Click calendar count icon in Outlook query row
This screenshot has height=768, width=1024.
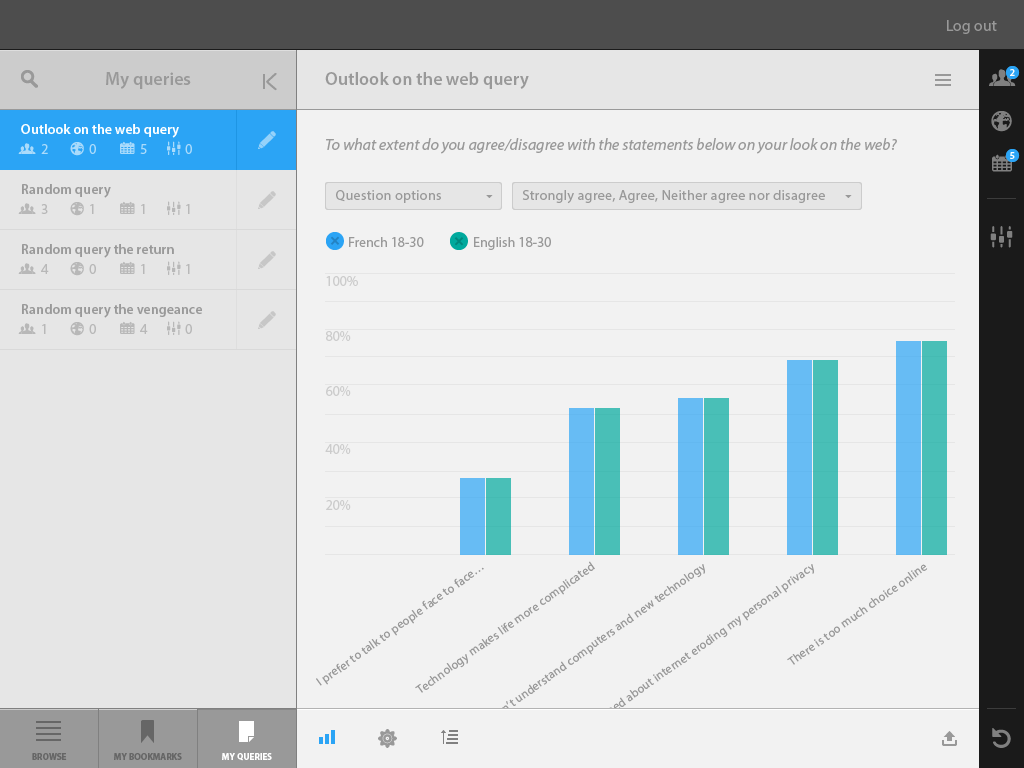pos(127,149)
